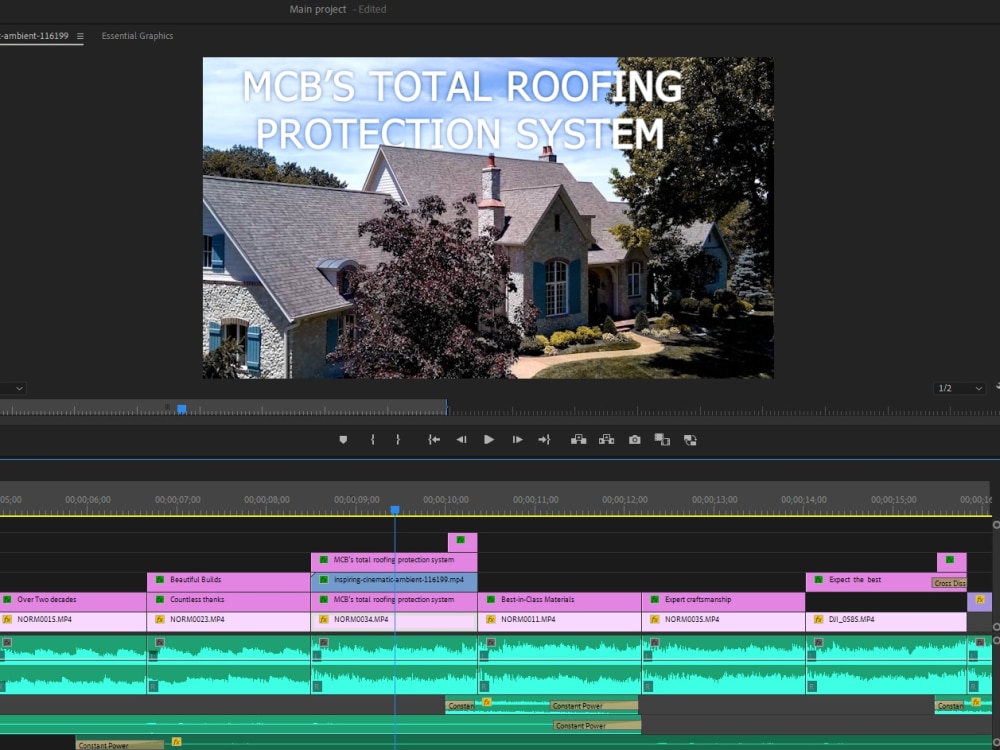Click the Extract button
Viewport: 1000px width, 750px height.
(x=607, y=439)
